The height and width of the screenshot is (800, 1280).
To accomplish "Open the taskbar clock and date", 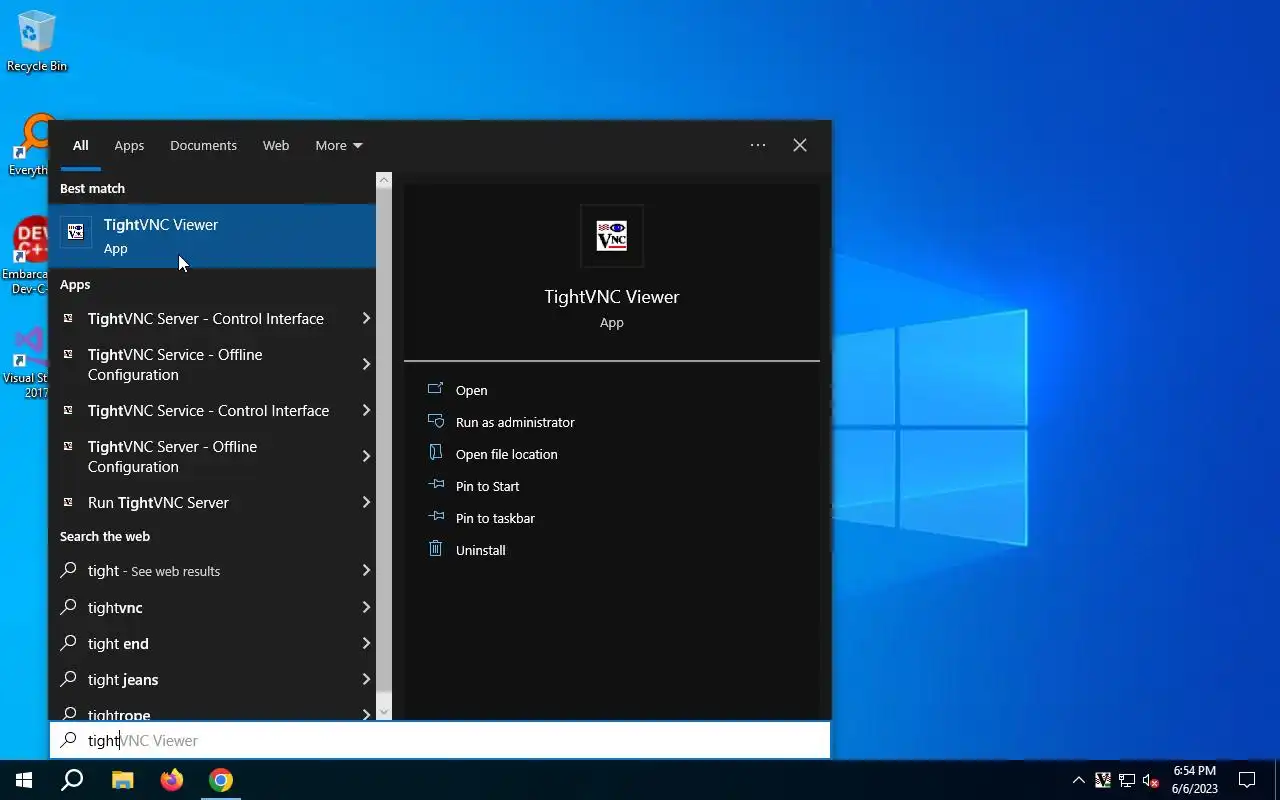I will pos(1194,780).
